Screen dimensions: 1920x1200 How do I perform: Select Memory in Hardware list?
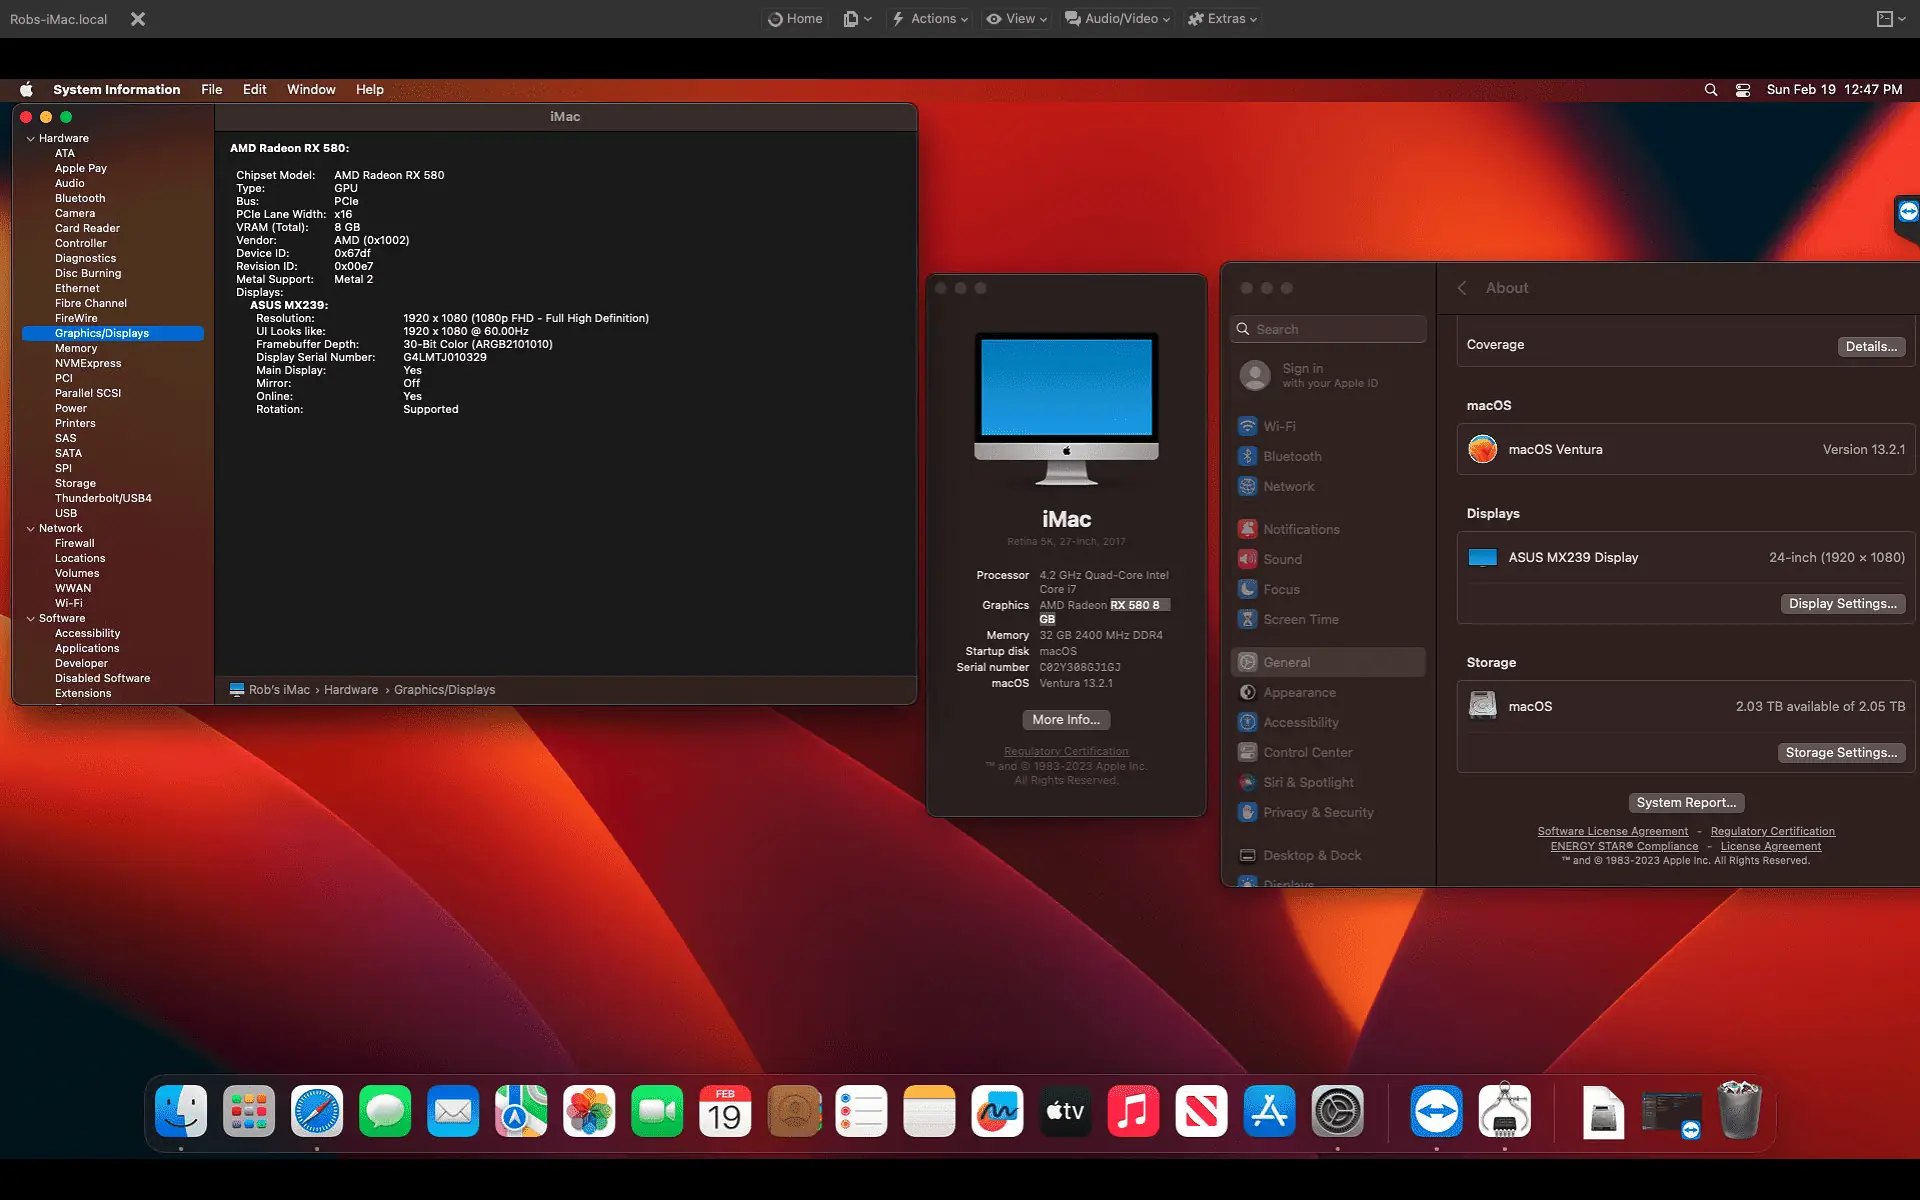coord(76,349)
